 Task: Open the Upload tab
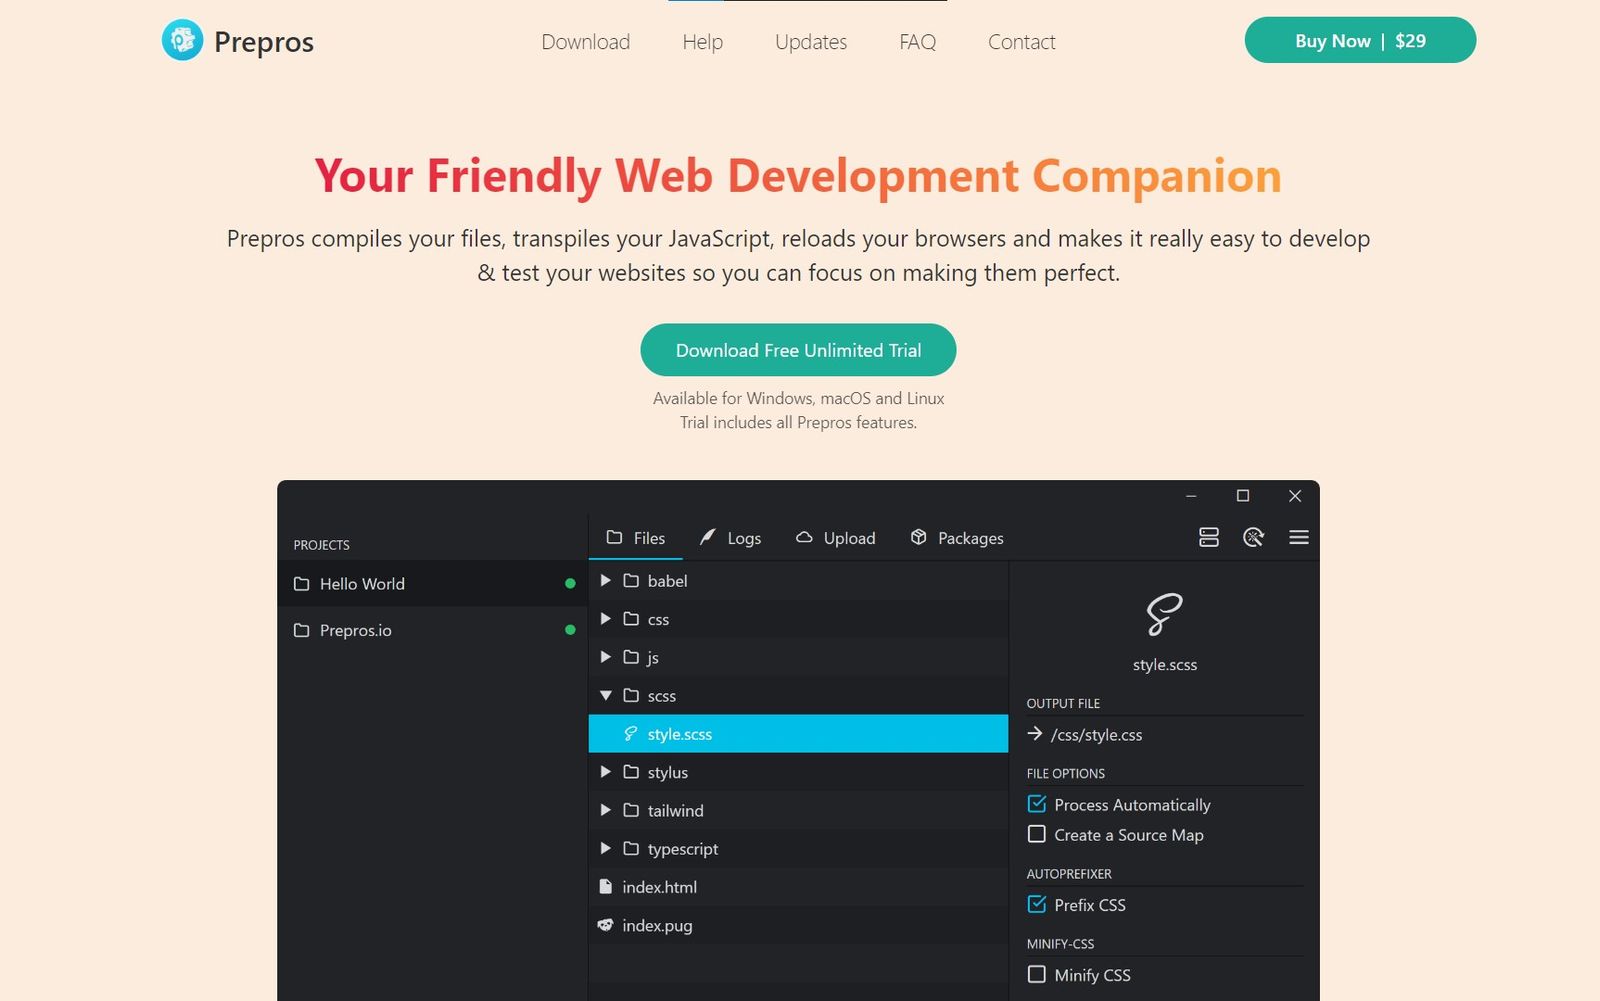835,538
